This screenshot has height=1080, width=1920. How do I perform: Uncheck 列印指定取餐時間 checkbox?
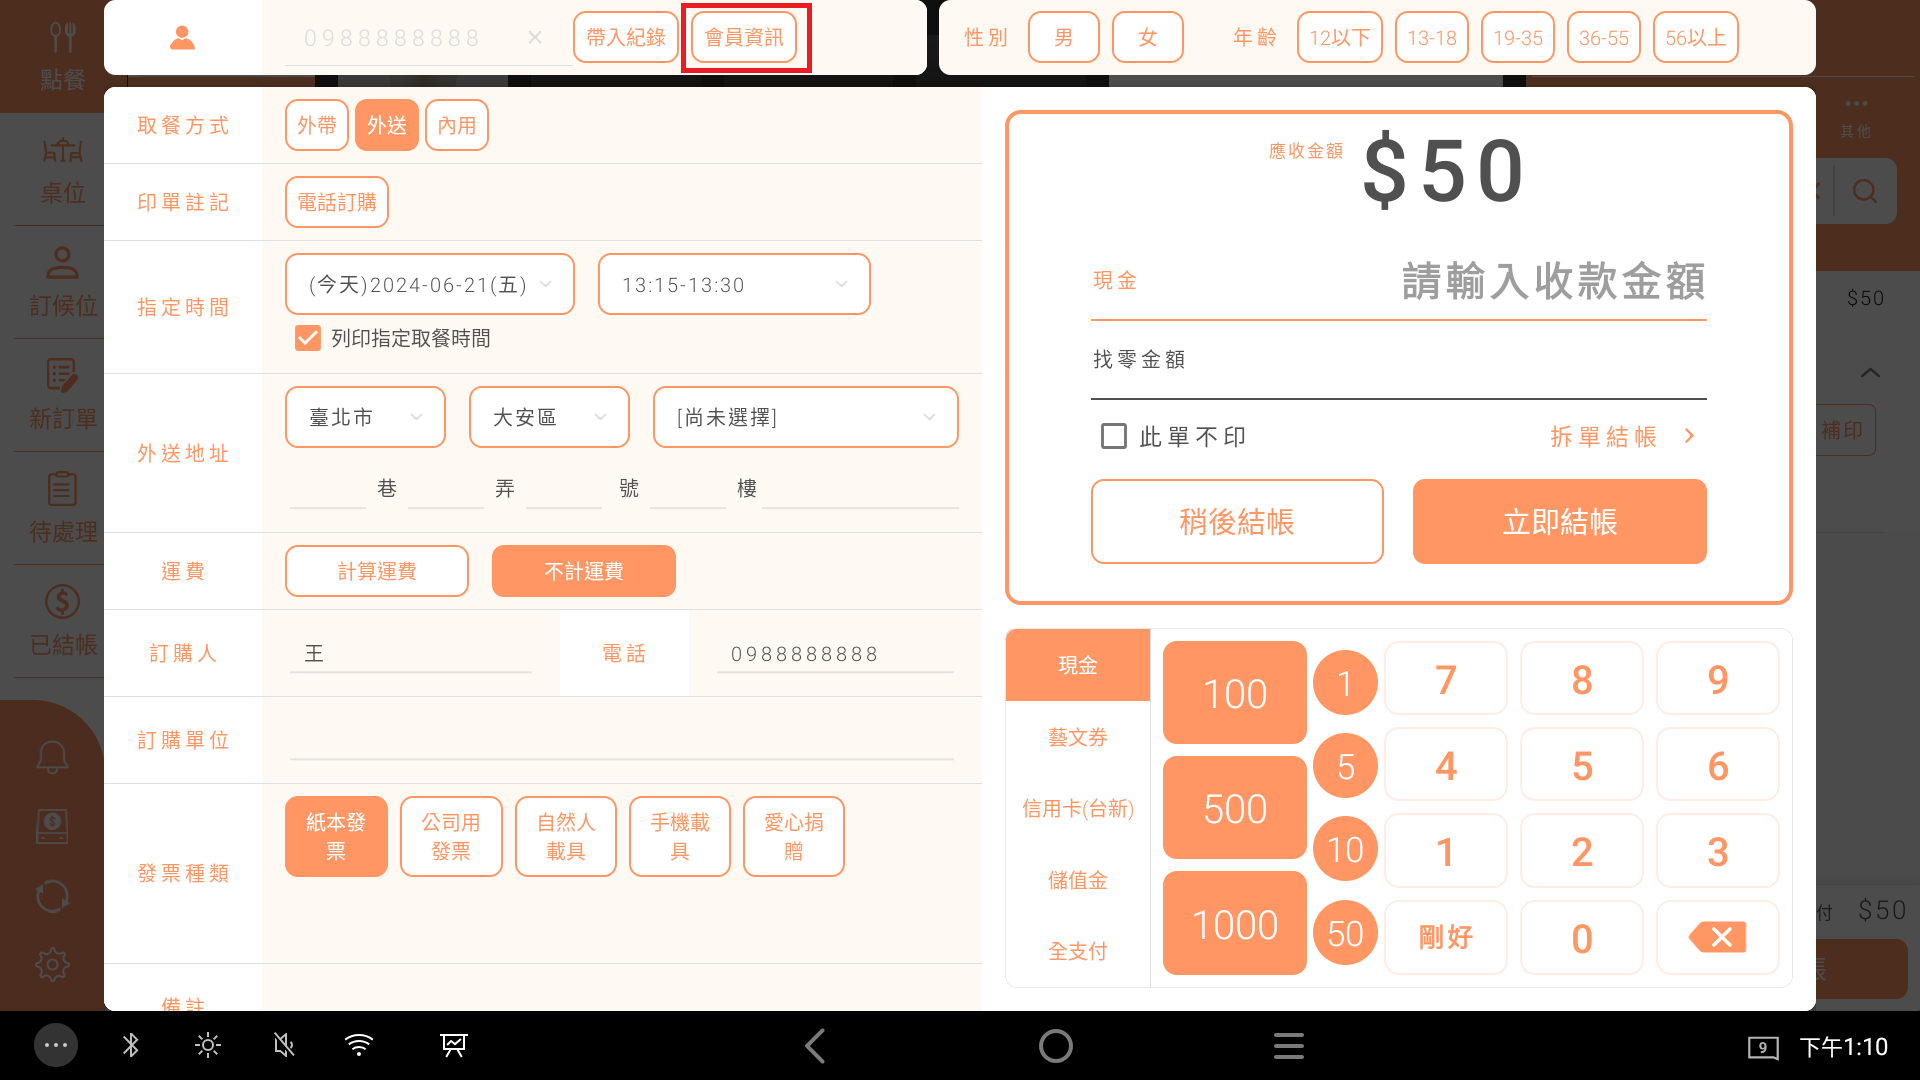point(308,338)
